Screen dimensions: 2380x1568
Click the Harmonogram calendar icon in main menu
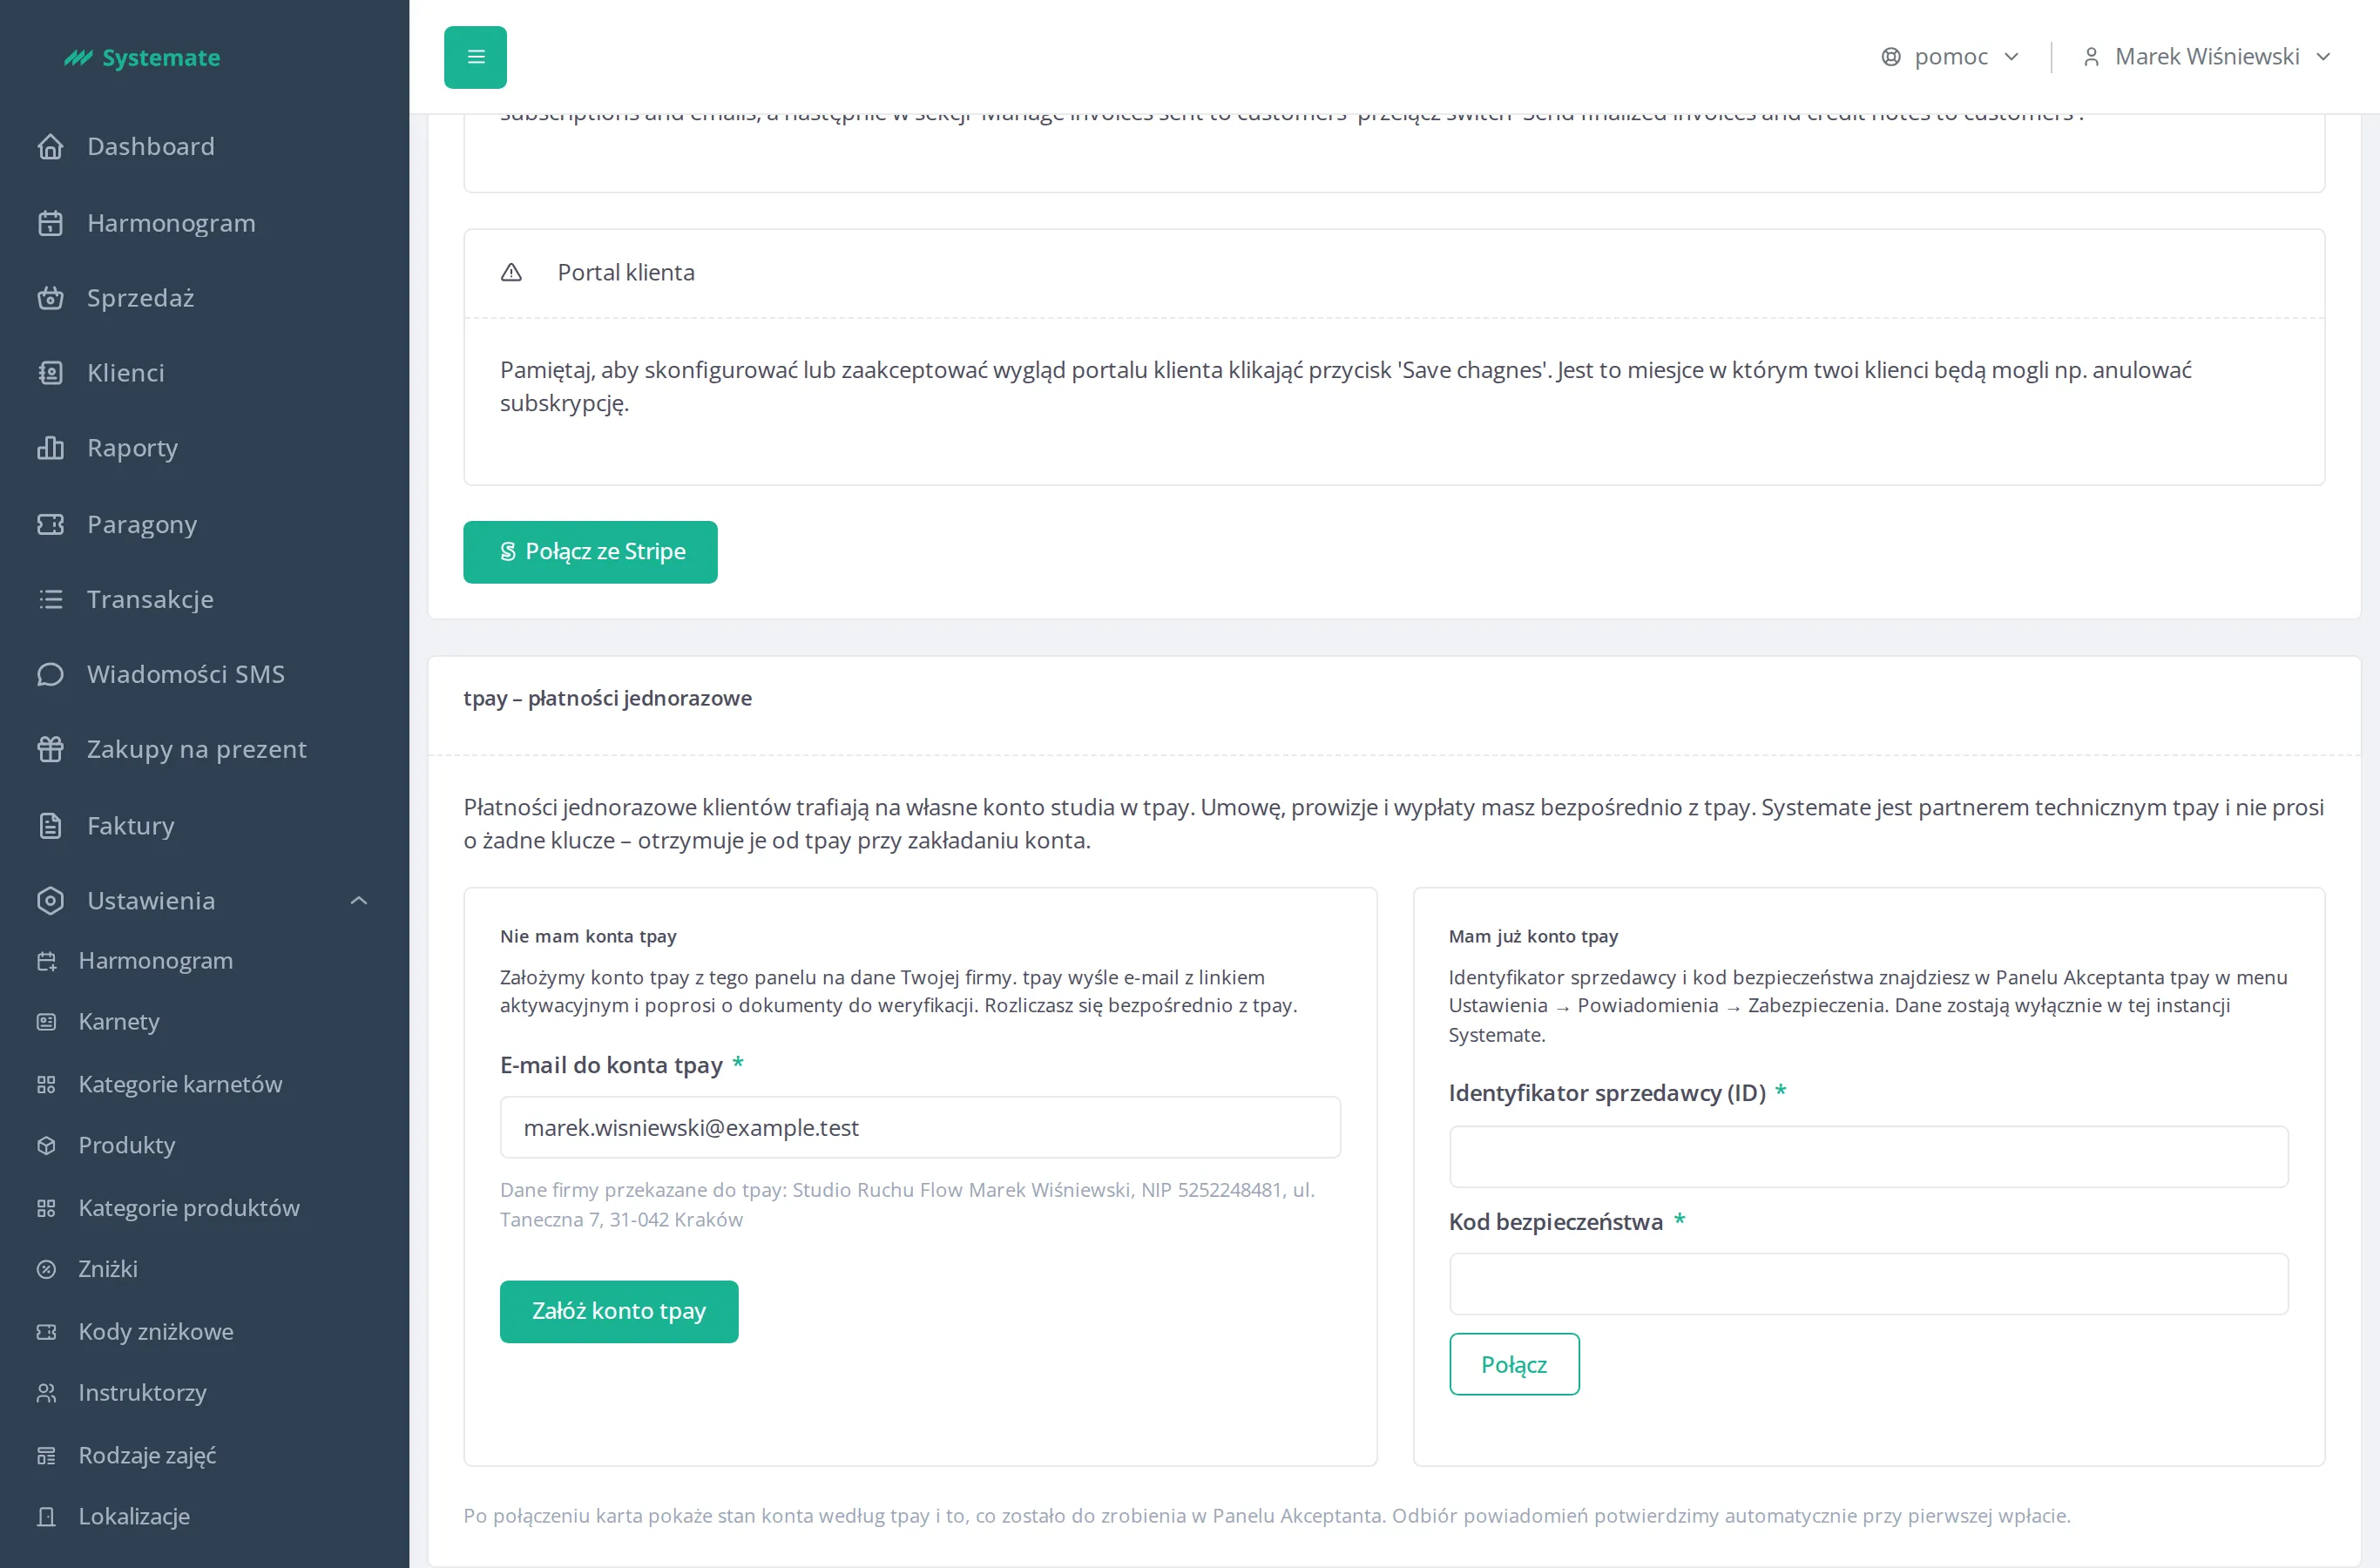pyautogui.click(x=50, y=223)
